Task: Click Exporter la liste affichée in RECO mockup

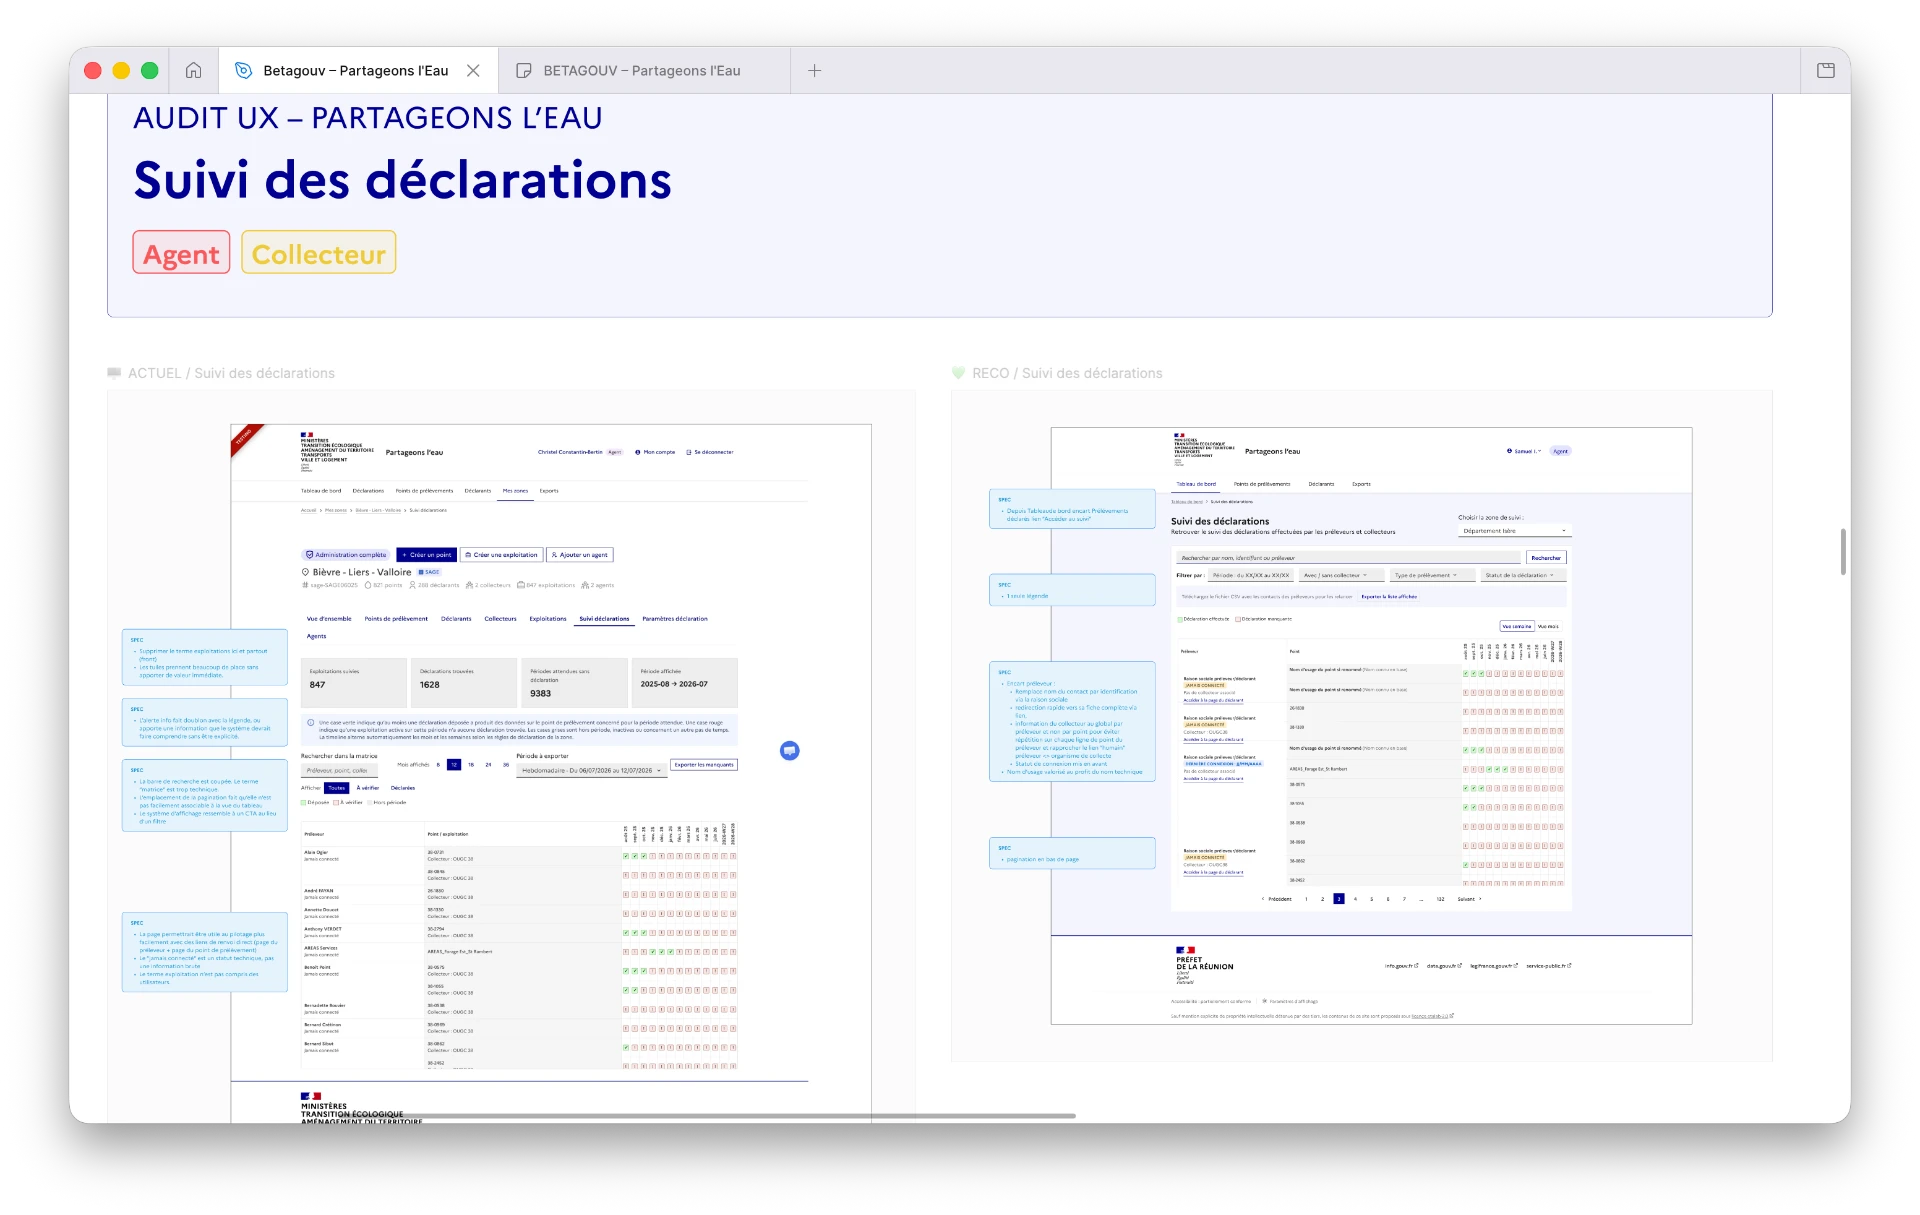Action: [1389, 596]
